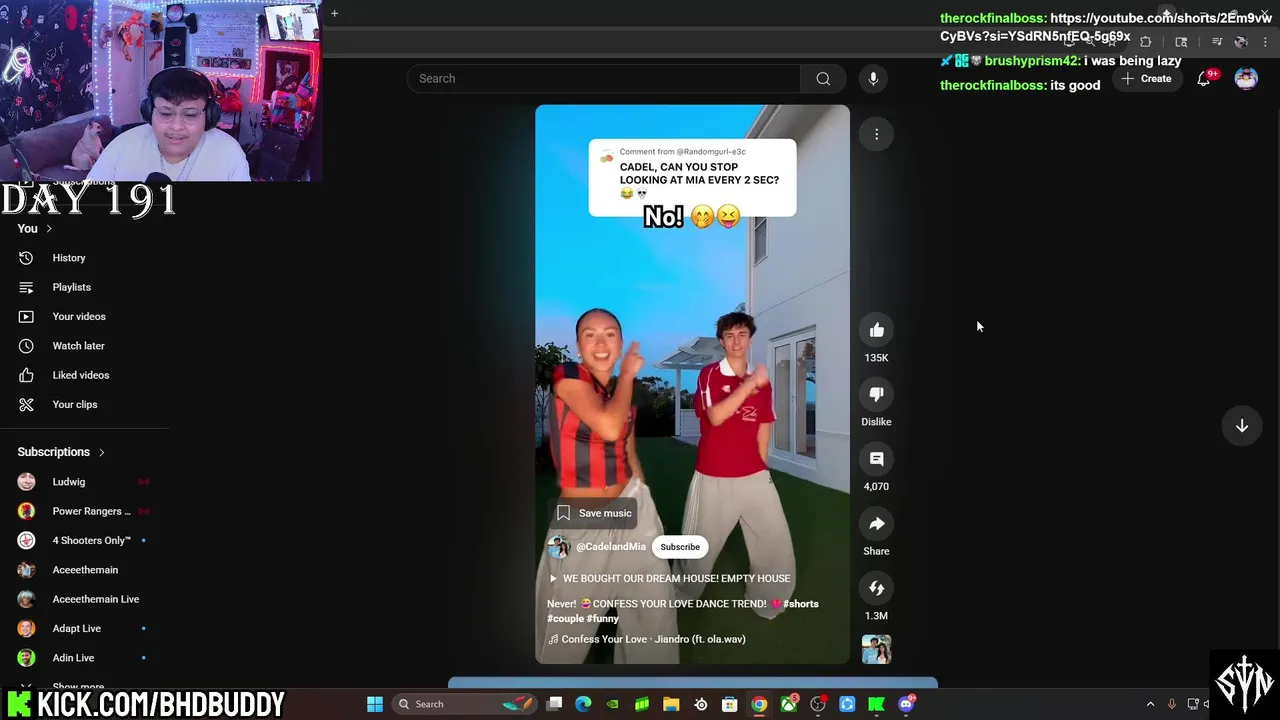Show hidden system tray icons
The width and height of the screenshot is (1280, 720).
tap(1150, 704)
